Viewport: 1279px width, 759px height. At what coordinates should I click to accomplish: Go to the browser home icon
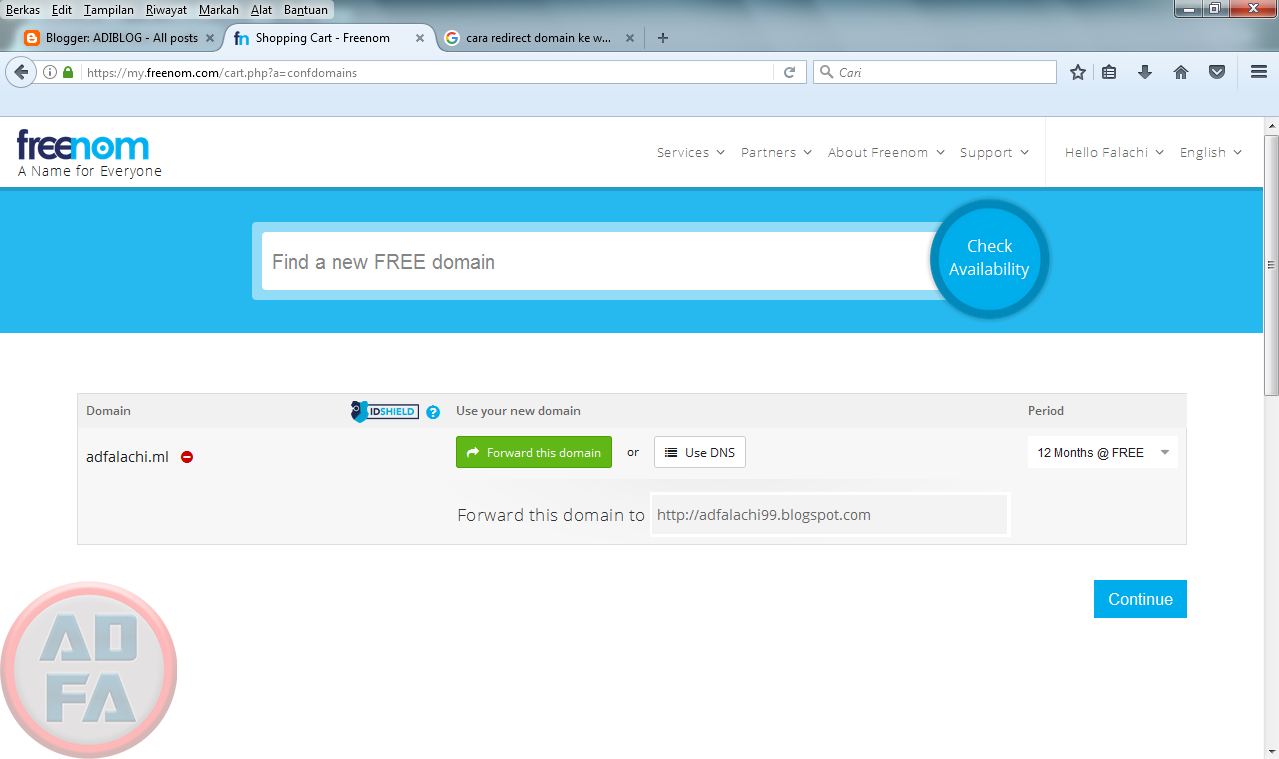[1181, 72]
